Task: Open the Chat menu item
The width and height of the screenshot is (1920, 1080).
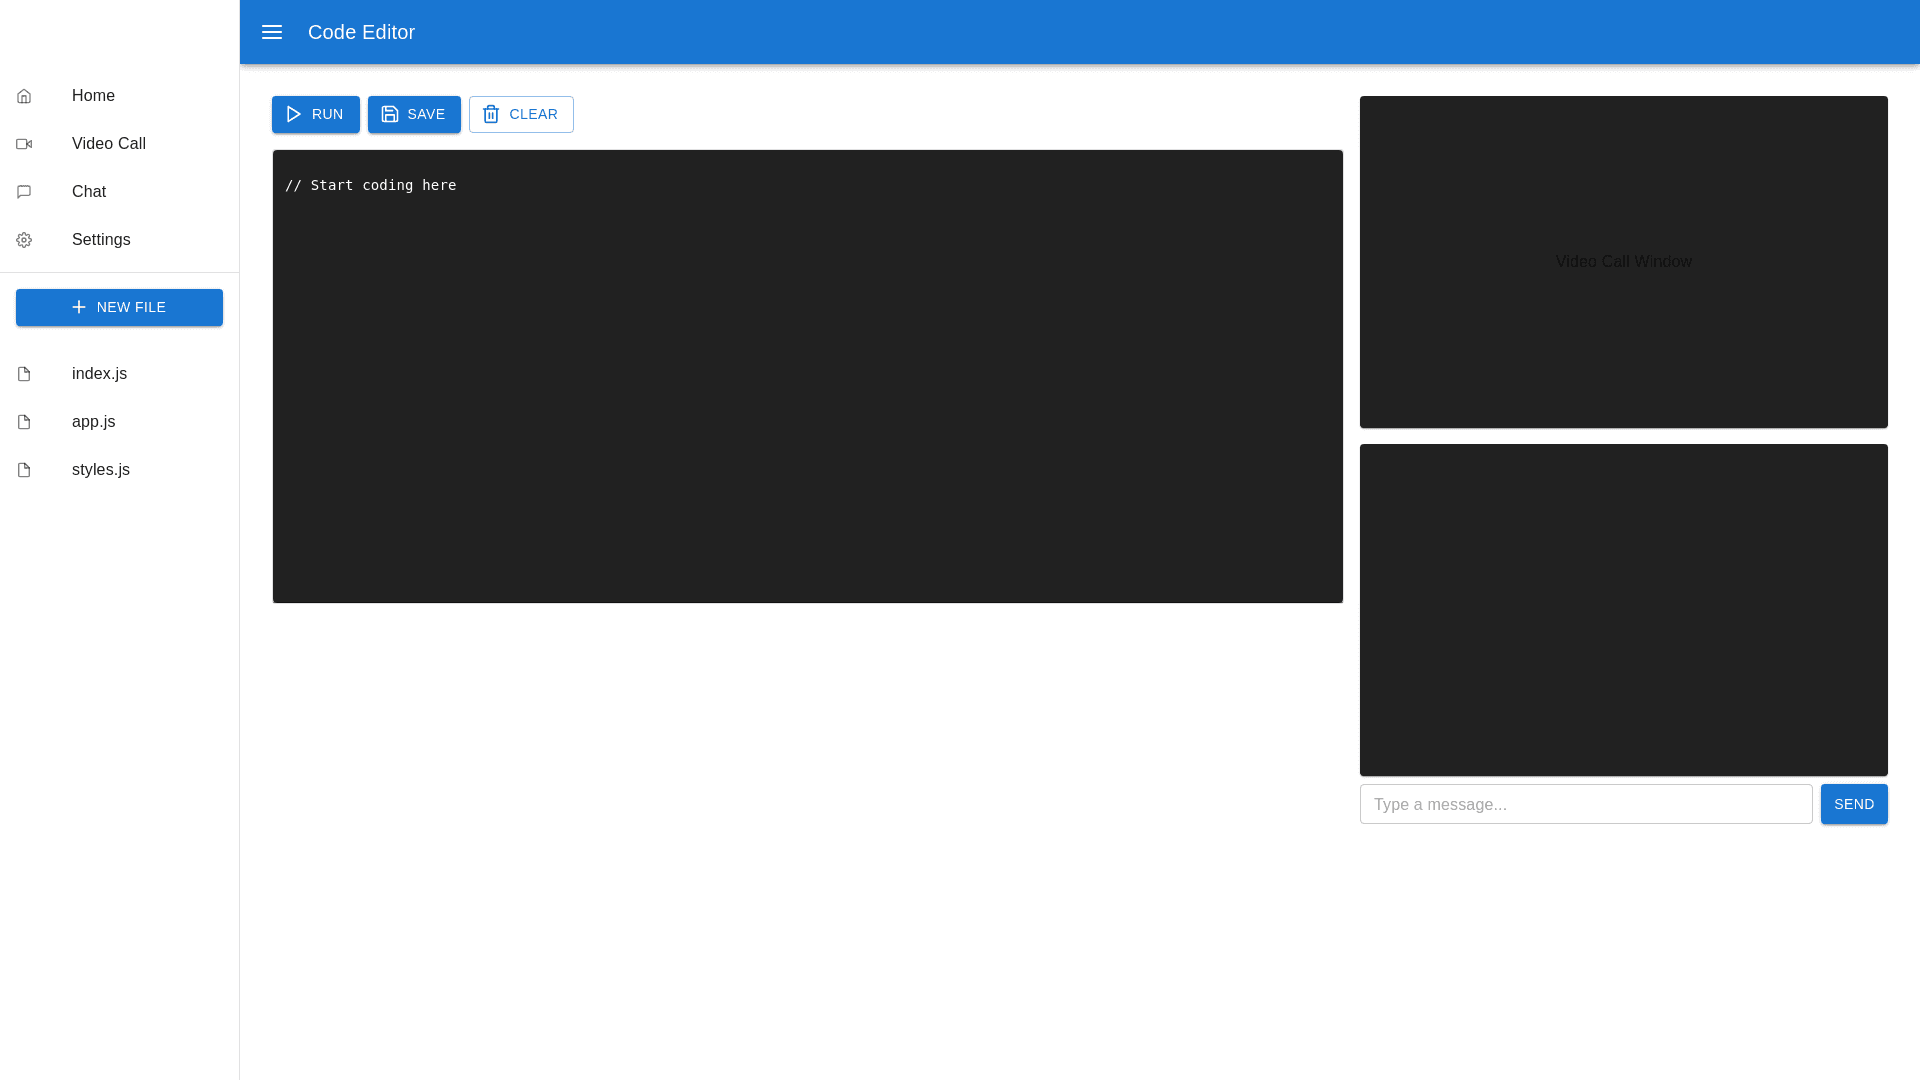Action: click(89, 192)
